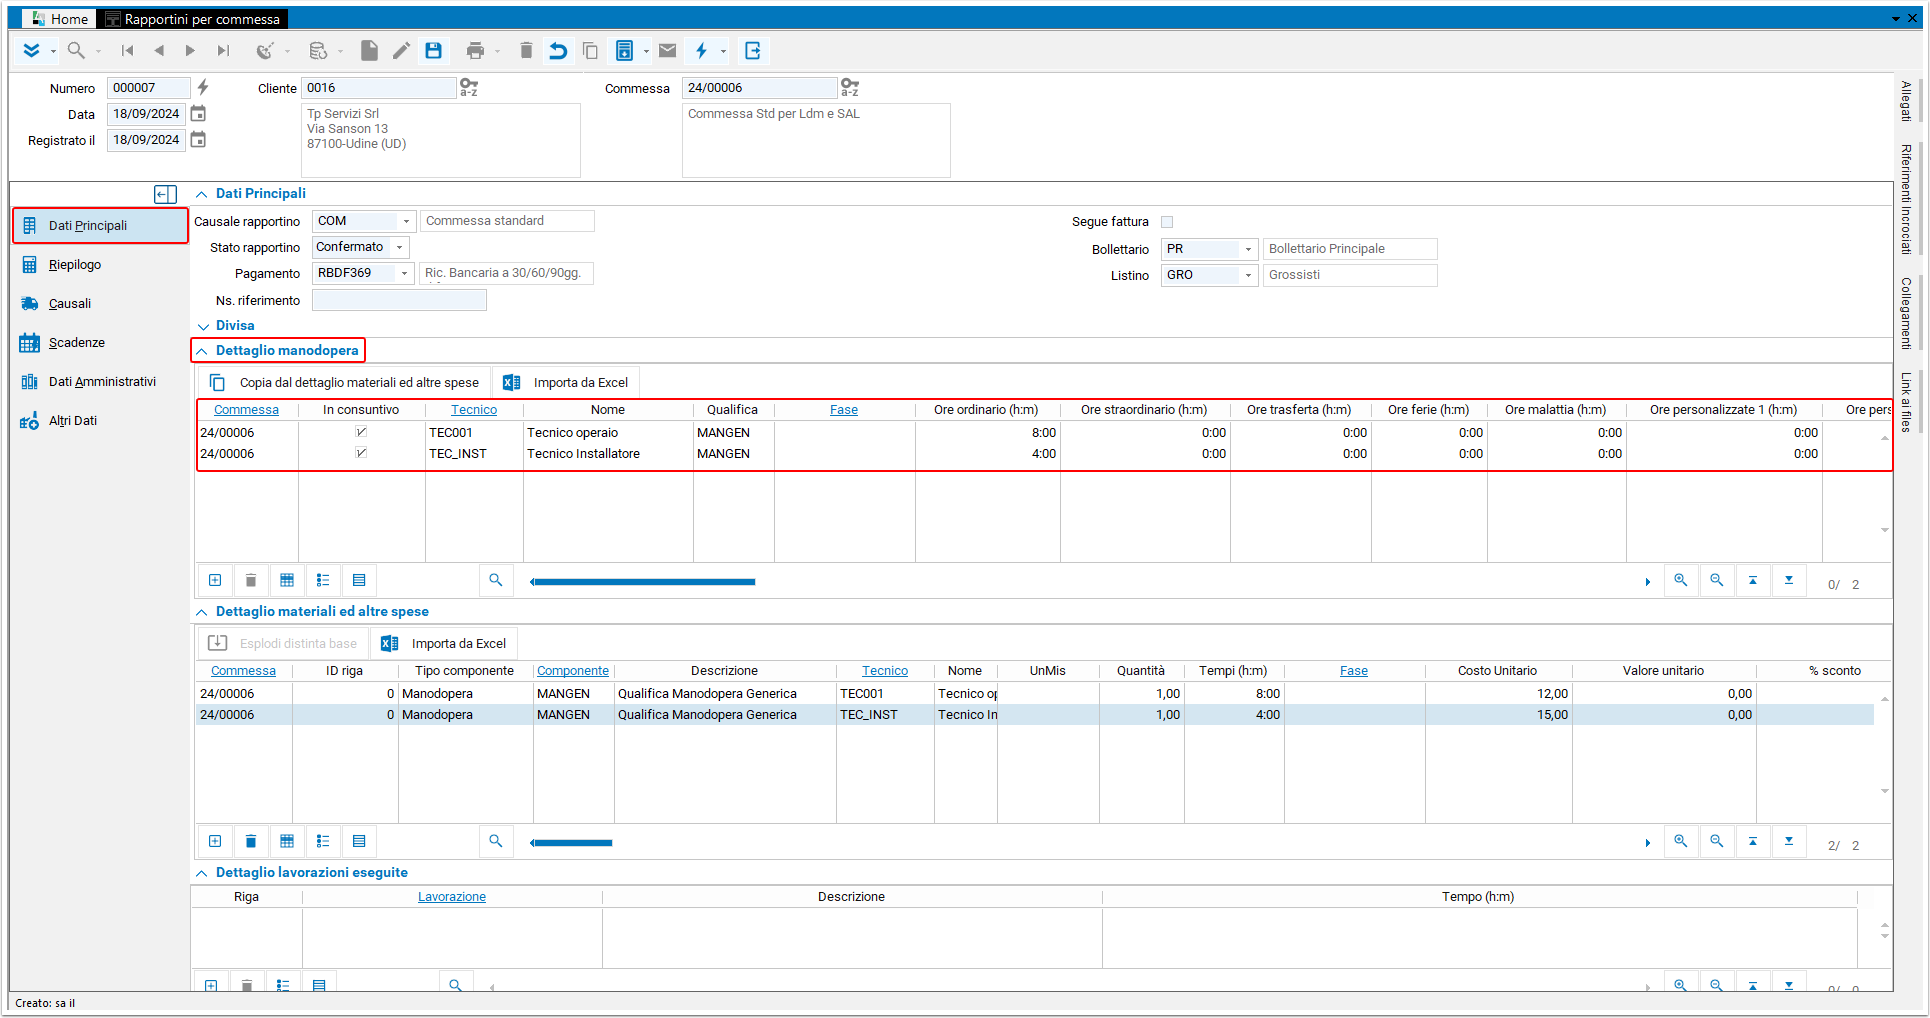Exit the form with the door icon

[x=753, y=50]
